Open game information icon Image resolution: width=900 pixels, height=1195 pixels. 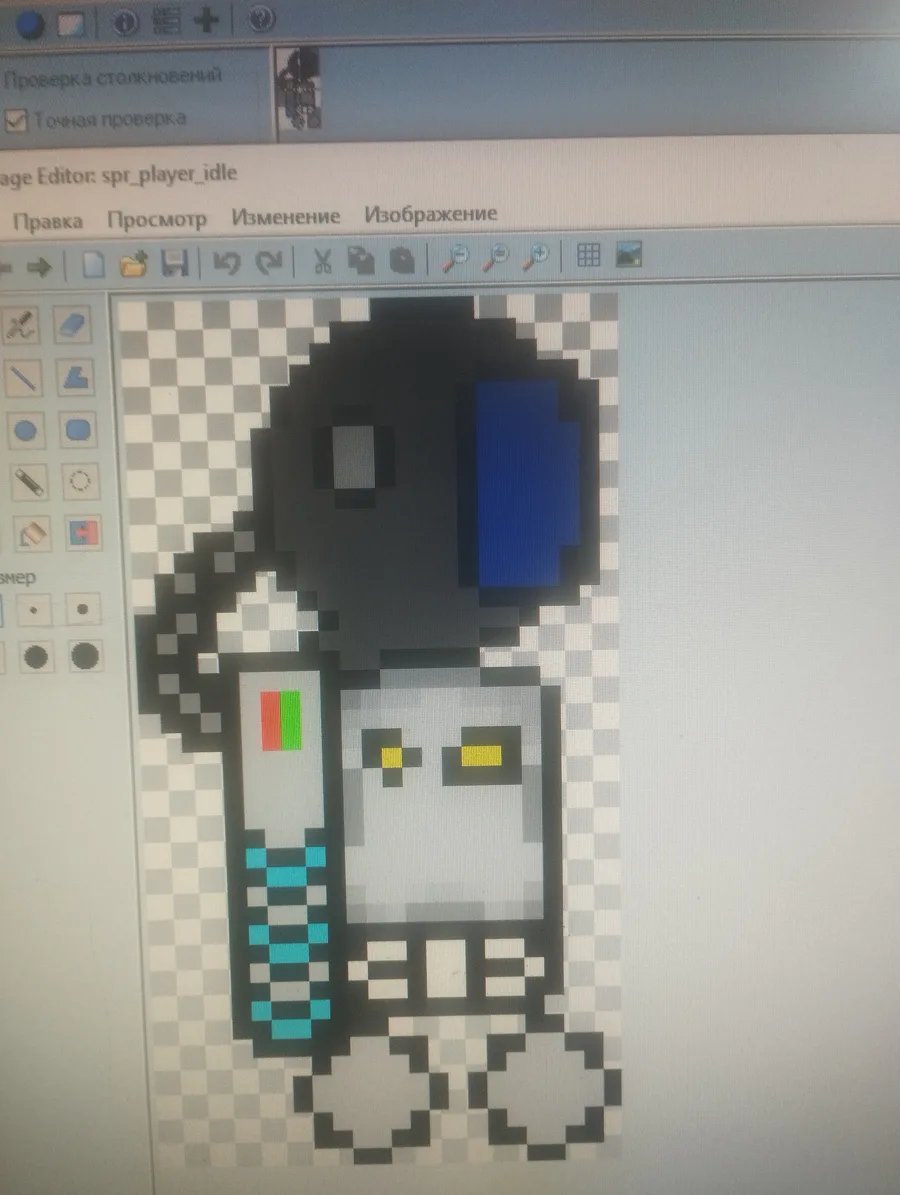[126, 22]
